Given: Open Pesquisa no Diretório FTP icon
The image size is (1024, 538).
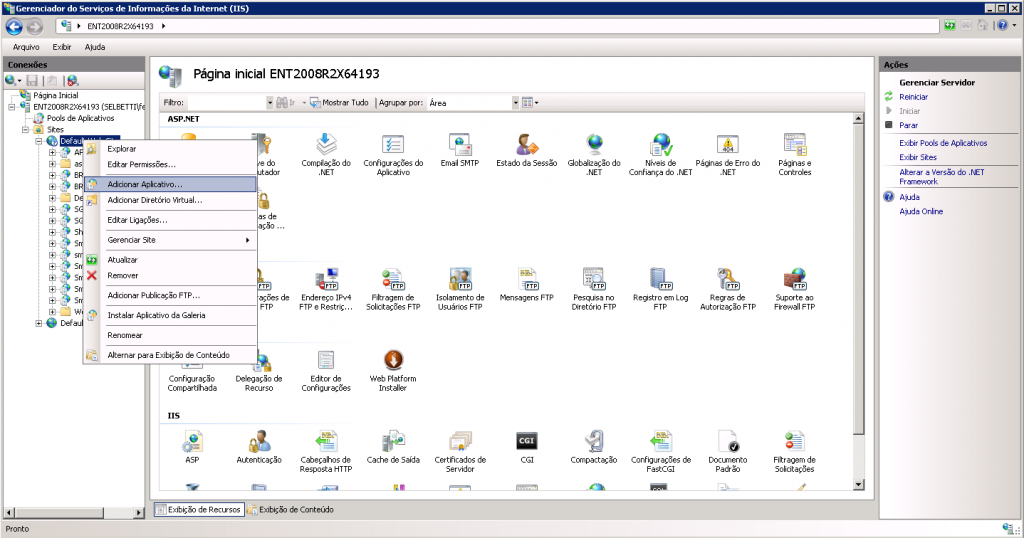Looking at the screenshot, I should coord(594,289).
